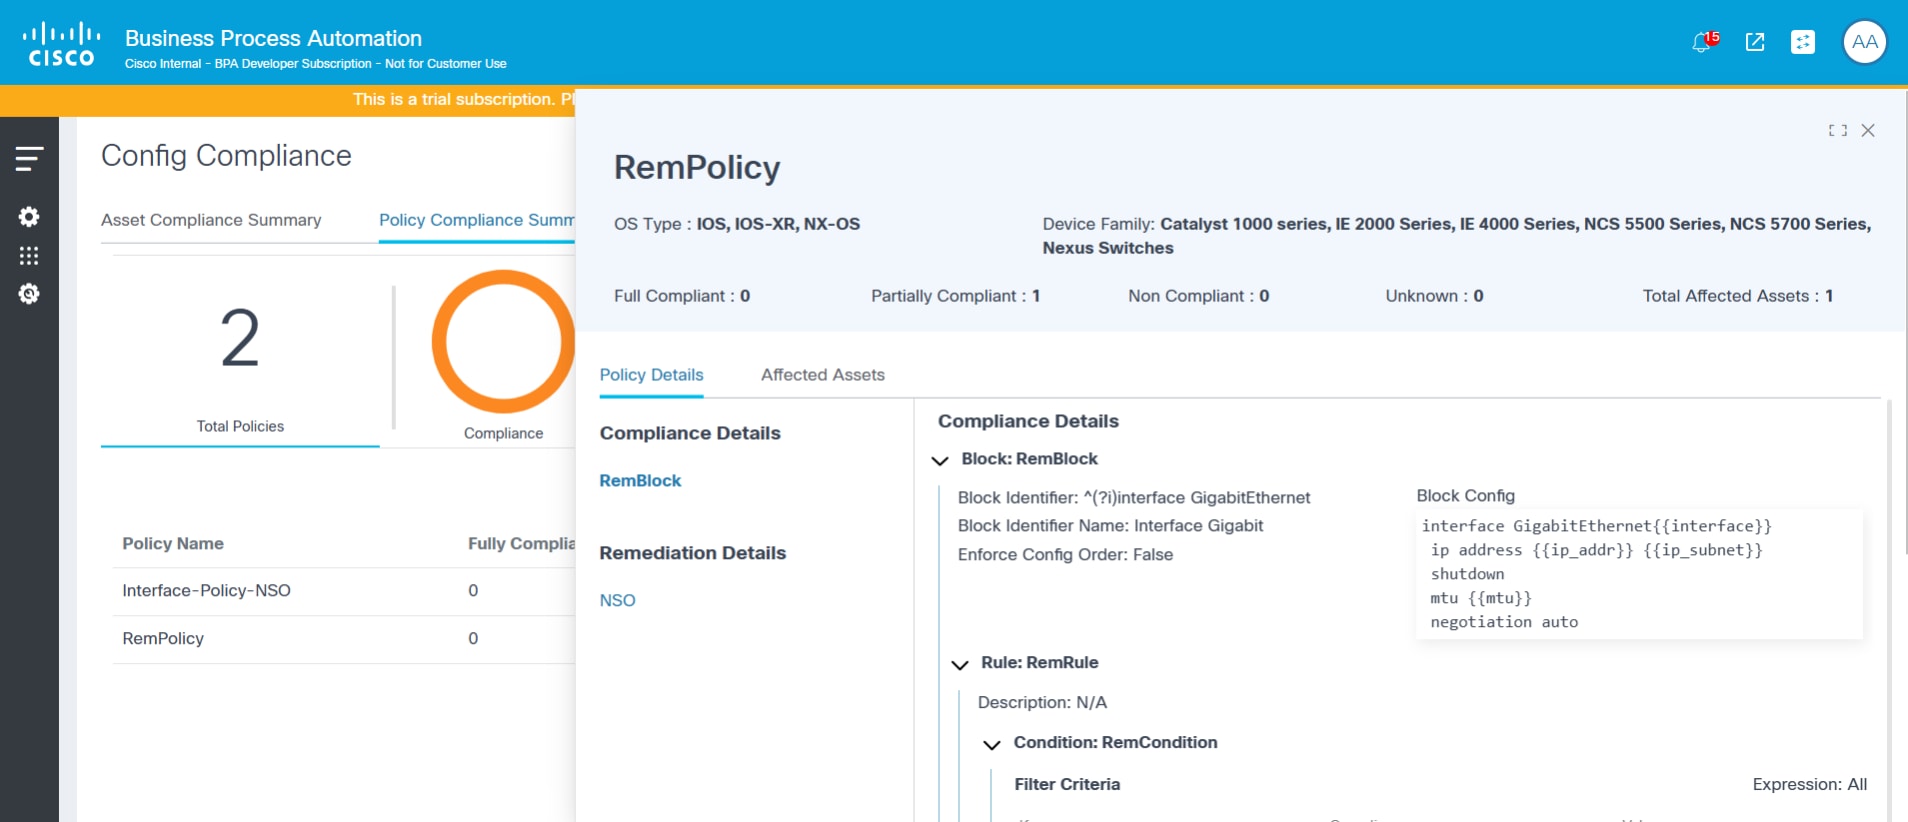This screenshot has width=1908, height=822.
Task: Toggle the hamburger navigation menu
Action: (29, 158)
